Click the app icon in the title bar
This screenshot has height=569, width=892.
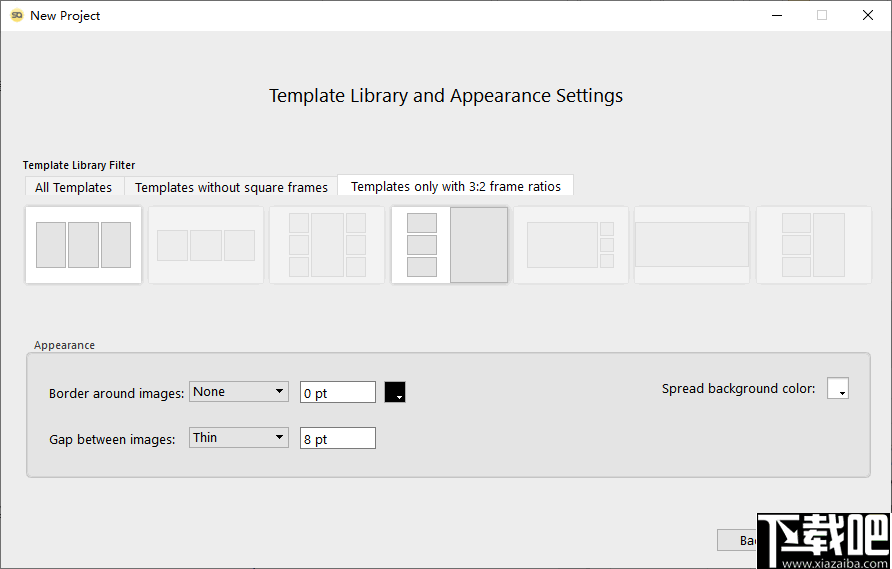17,15
